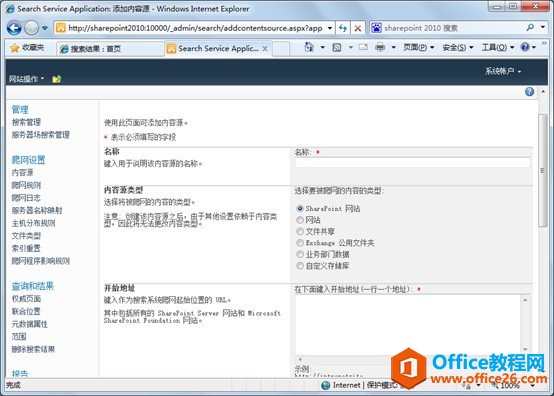The height and width of the screenshot is (396, 554).
Task: Click the browser Back arrow button
Action: (x=14, y=28)
